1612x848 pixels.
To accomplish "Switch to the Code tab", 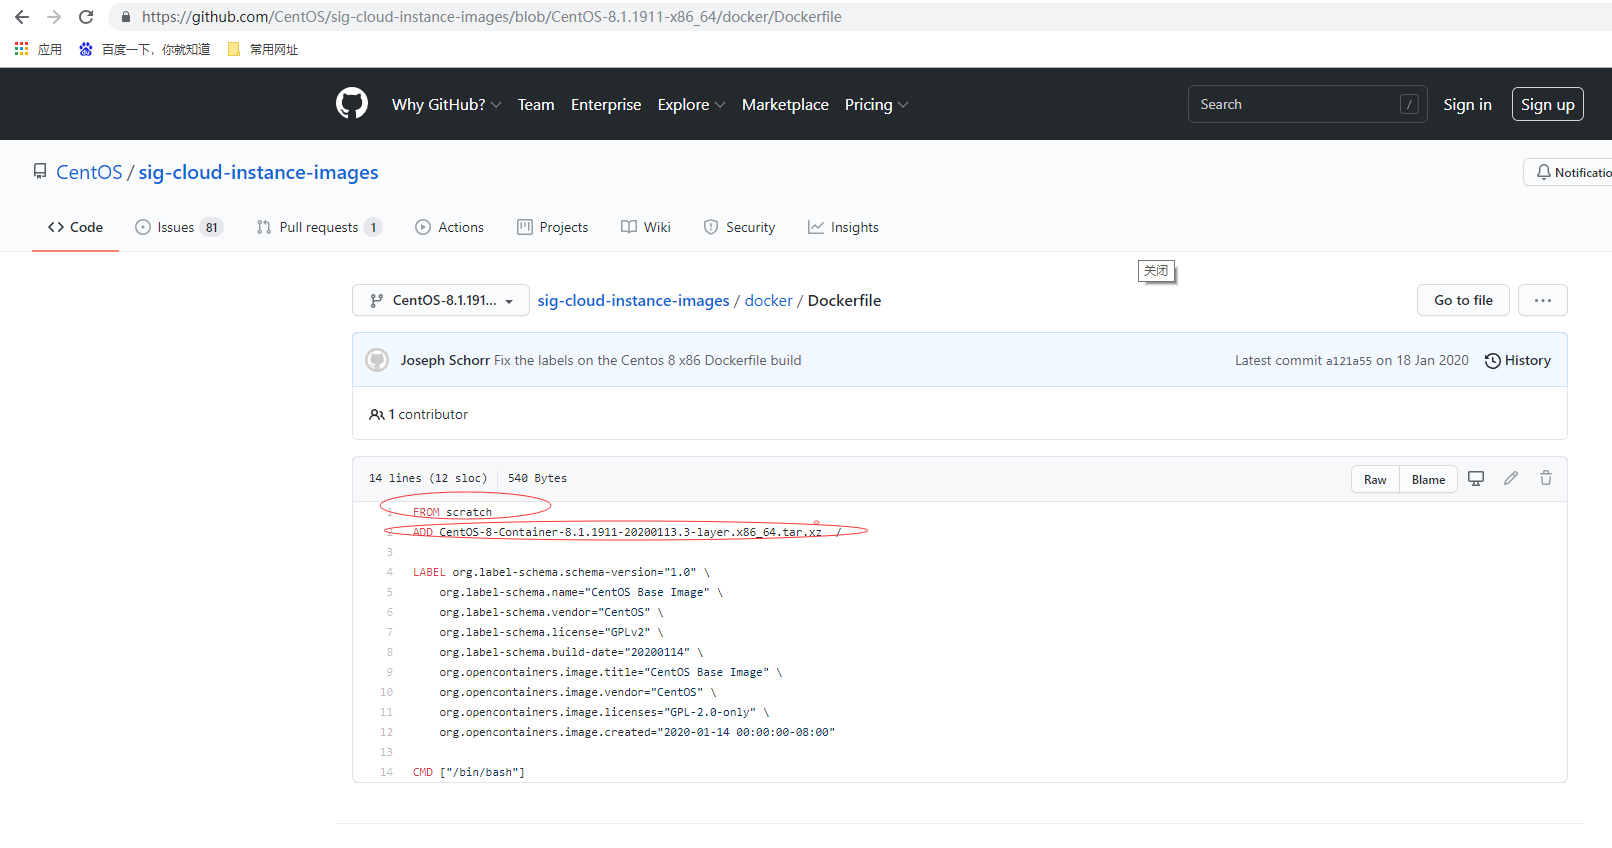I will pos(76,227).
